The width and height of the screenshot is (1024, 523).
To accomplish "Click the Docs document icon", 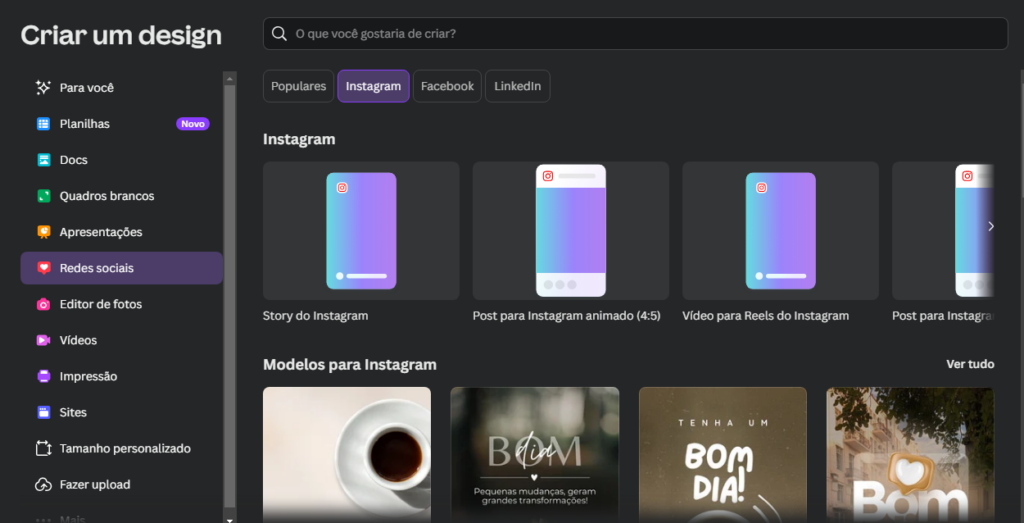I will click(43, 160).
